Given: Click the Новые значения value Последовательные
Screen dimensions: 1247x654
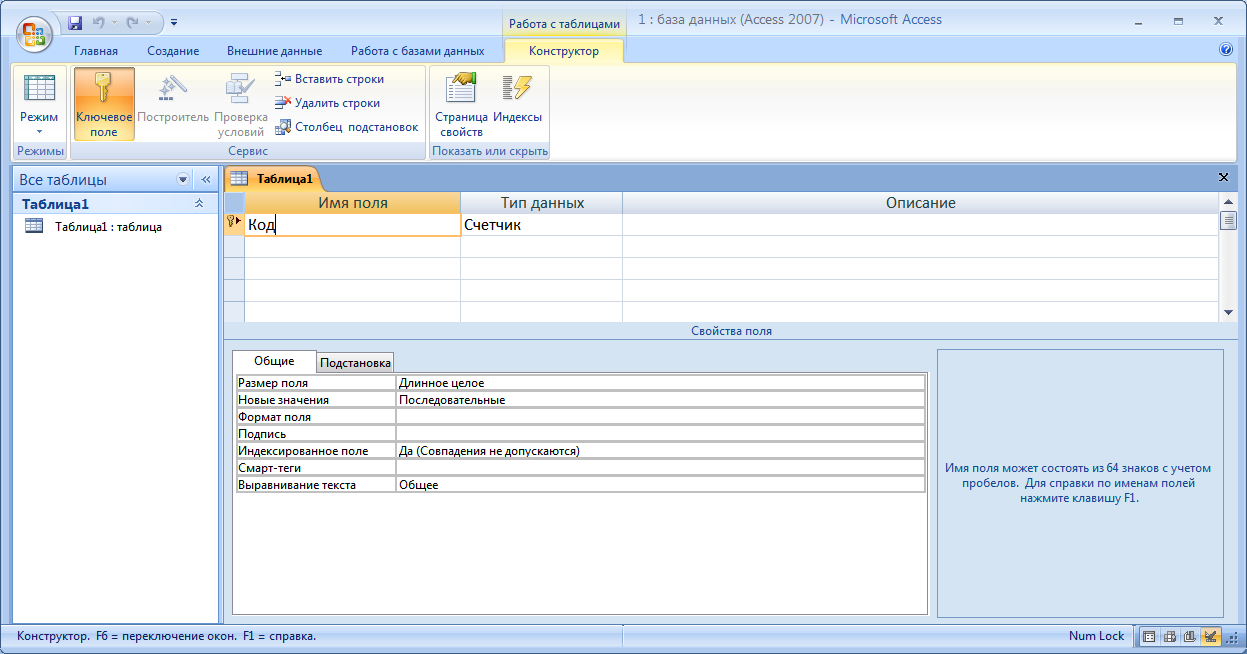Looking at the screenshot, I should 660,400.
